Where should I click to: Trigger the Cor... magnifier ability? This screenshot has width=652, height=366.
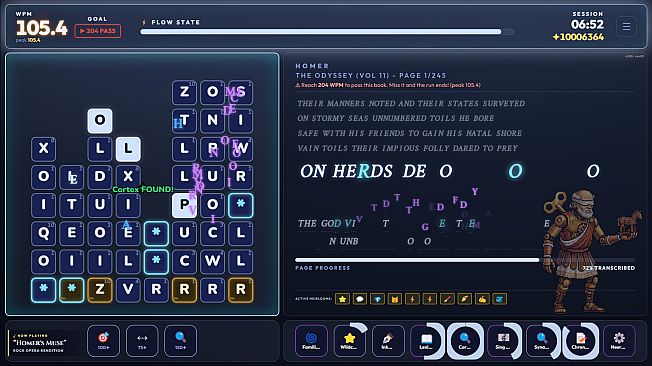(x=464, y=341)
